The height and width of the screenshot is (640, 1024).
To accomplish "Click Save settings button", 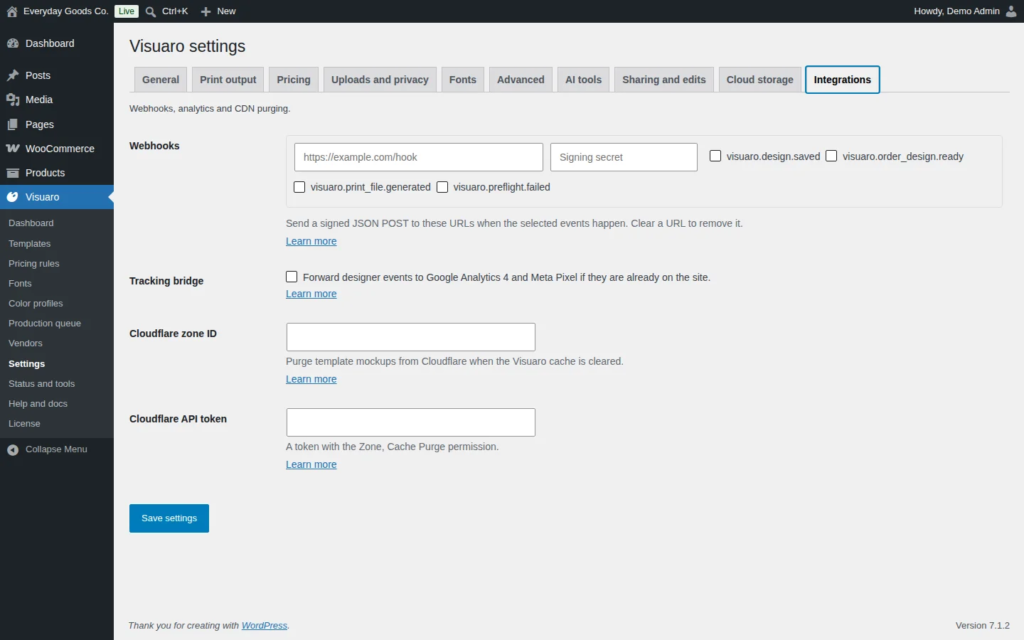I will [169, 518].
